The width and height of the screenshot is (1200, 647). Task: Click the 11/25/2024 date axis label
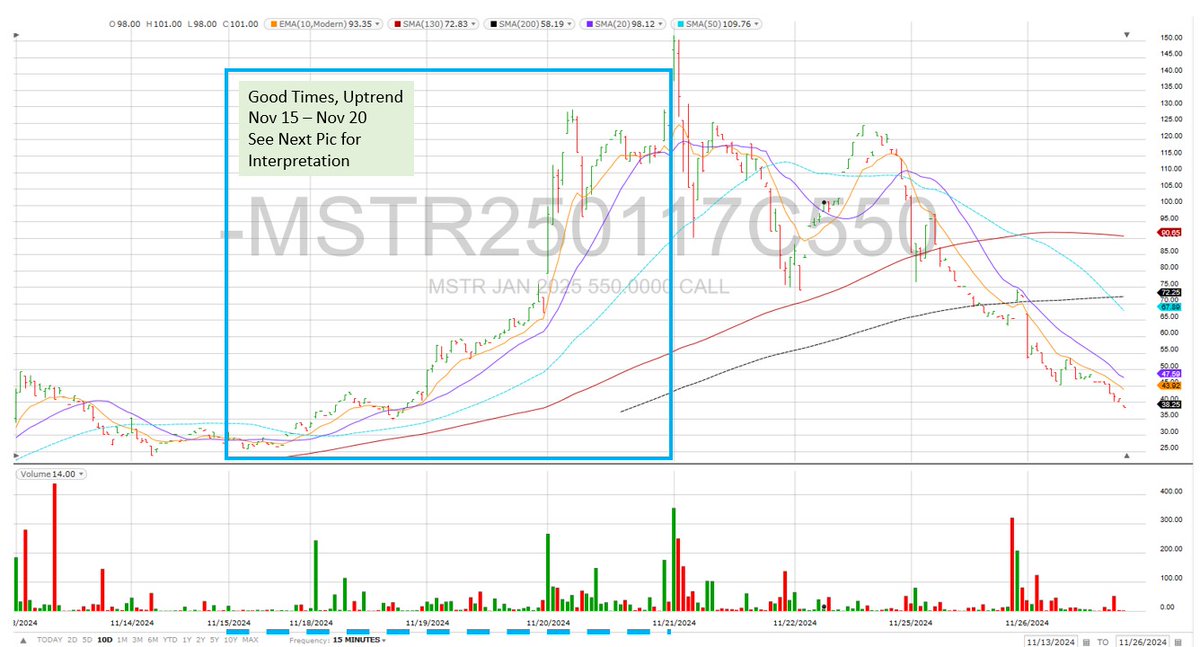pyautogui.click(x=910, y=621)
